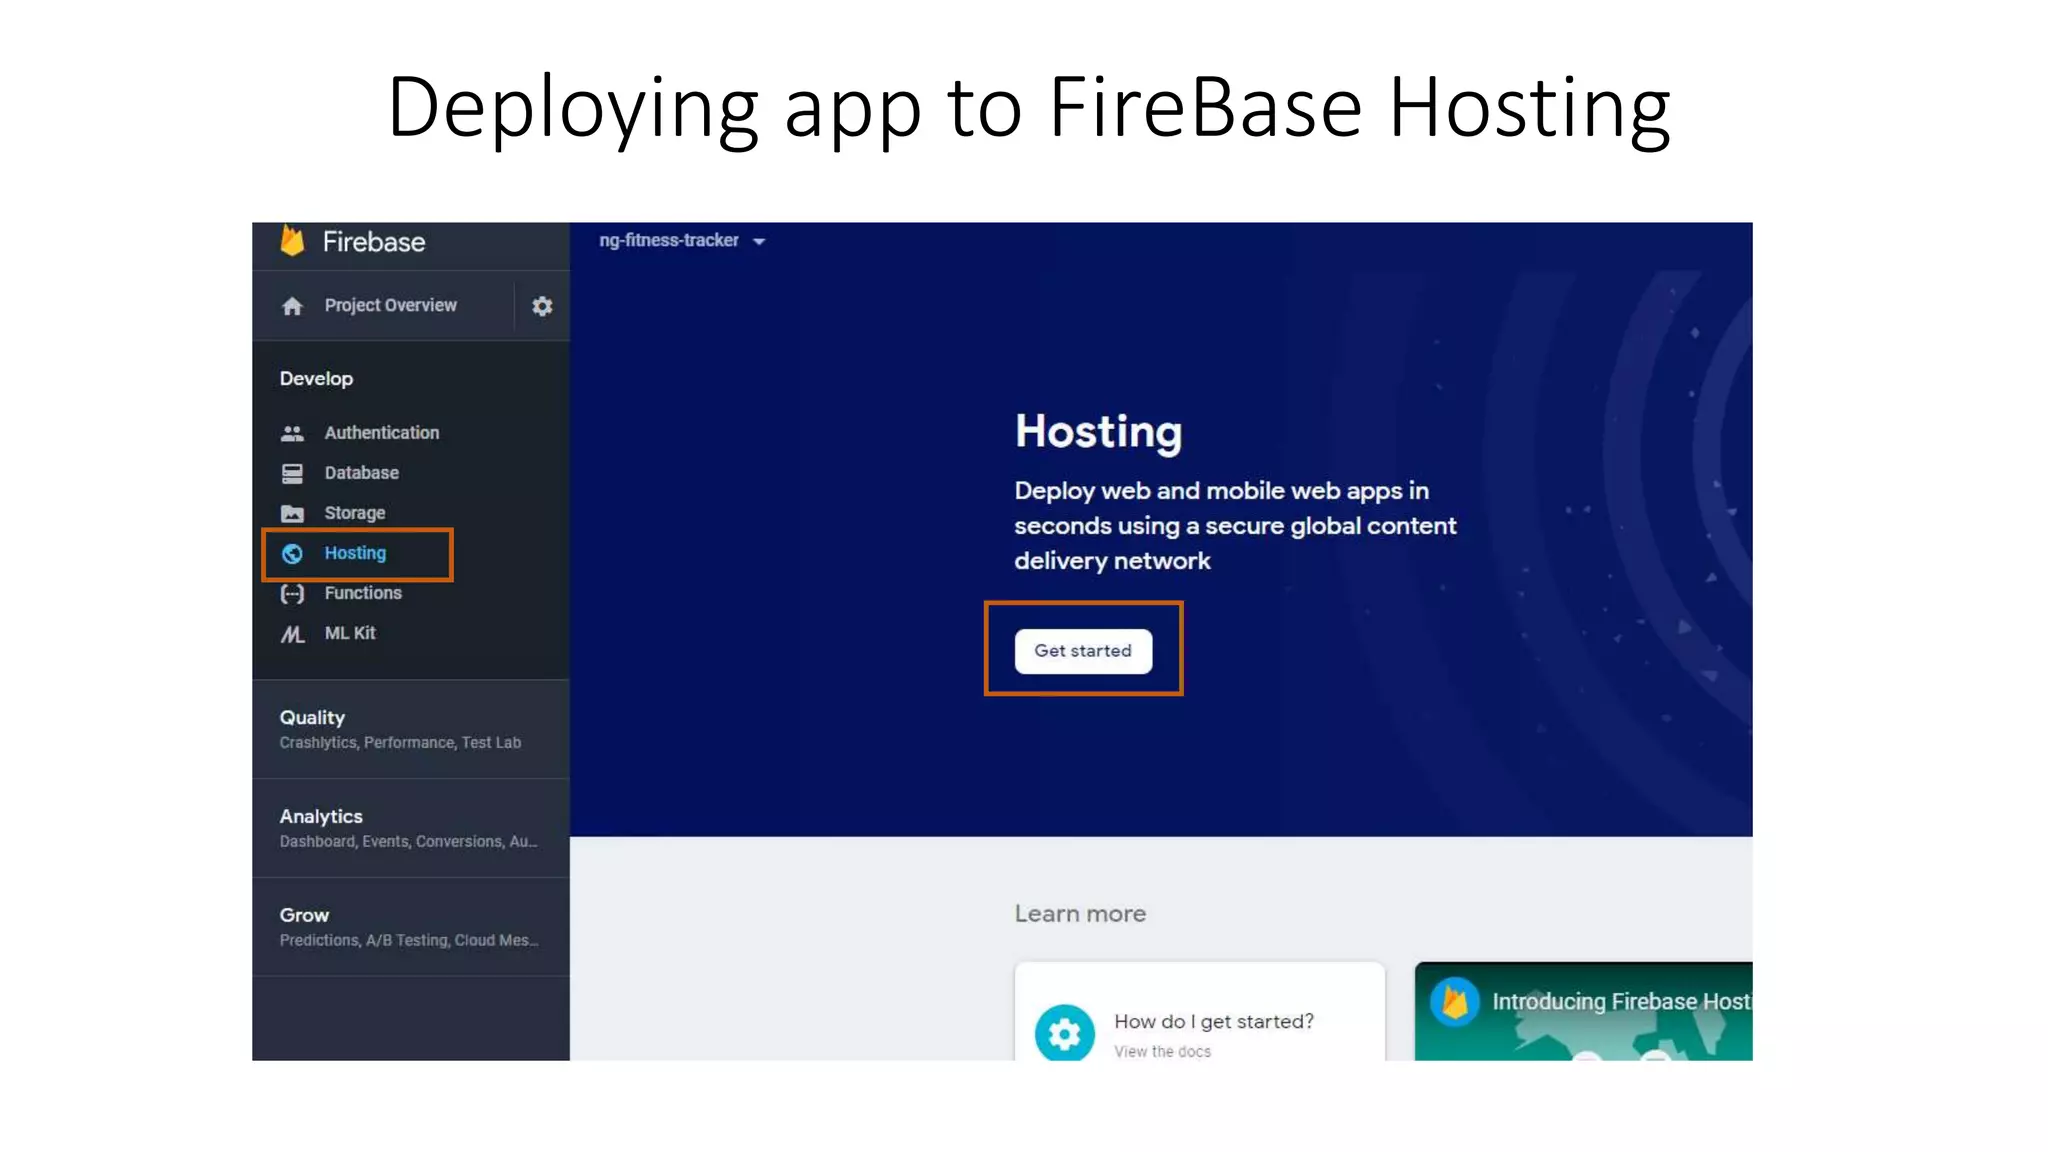Open the Project Overview home icon
The width and height of the screenshot is (2048, 1152).
(x=292, y=306)
